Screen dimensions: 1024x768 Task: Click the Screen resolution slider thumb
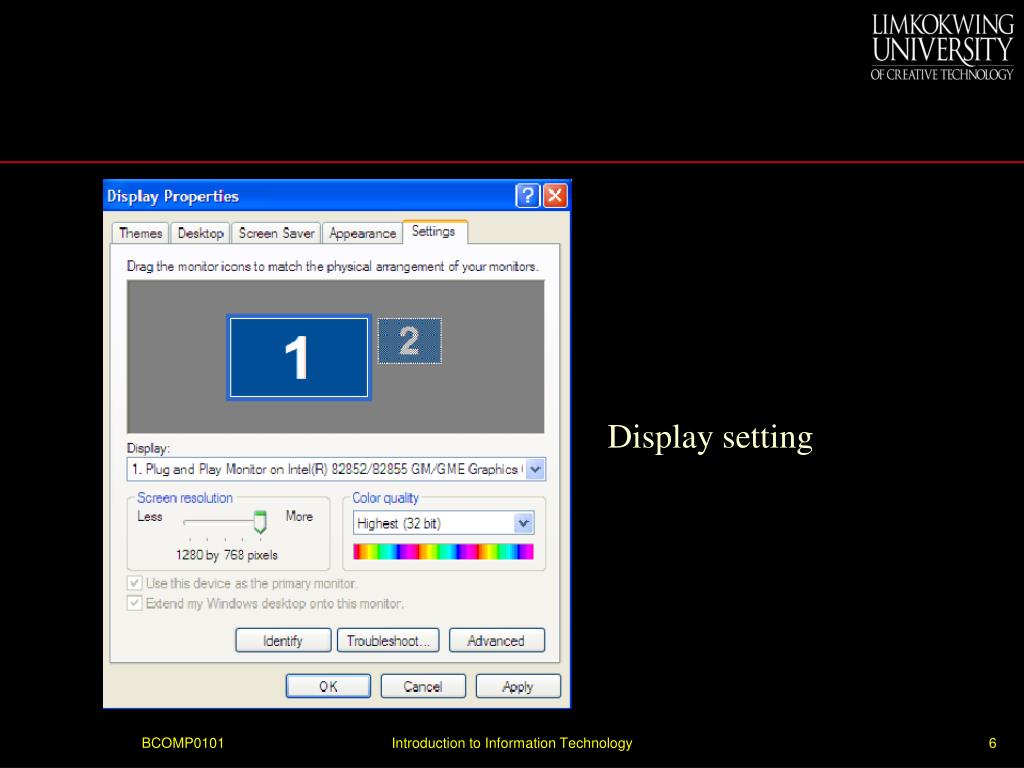(260, 522)
